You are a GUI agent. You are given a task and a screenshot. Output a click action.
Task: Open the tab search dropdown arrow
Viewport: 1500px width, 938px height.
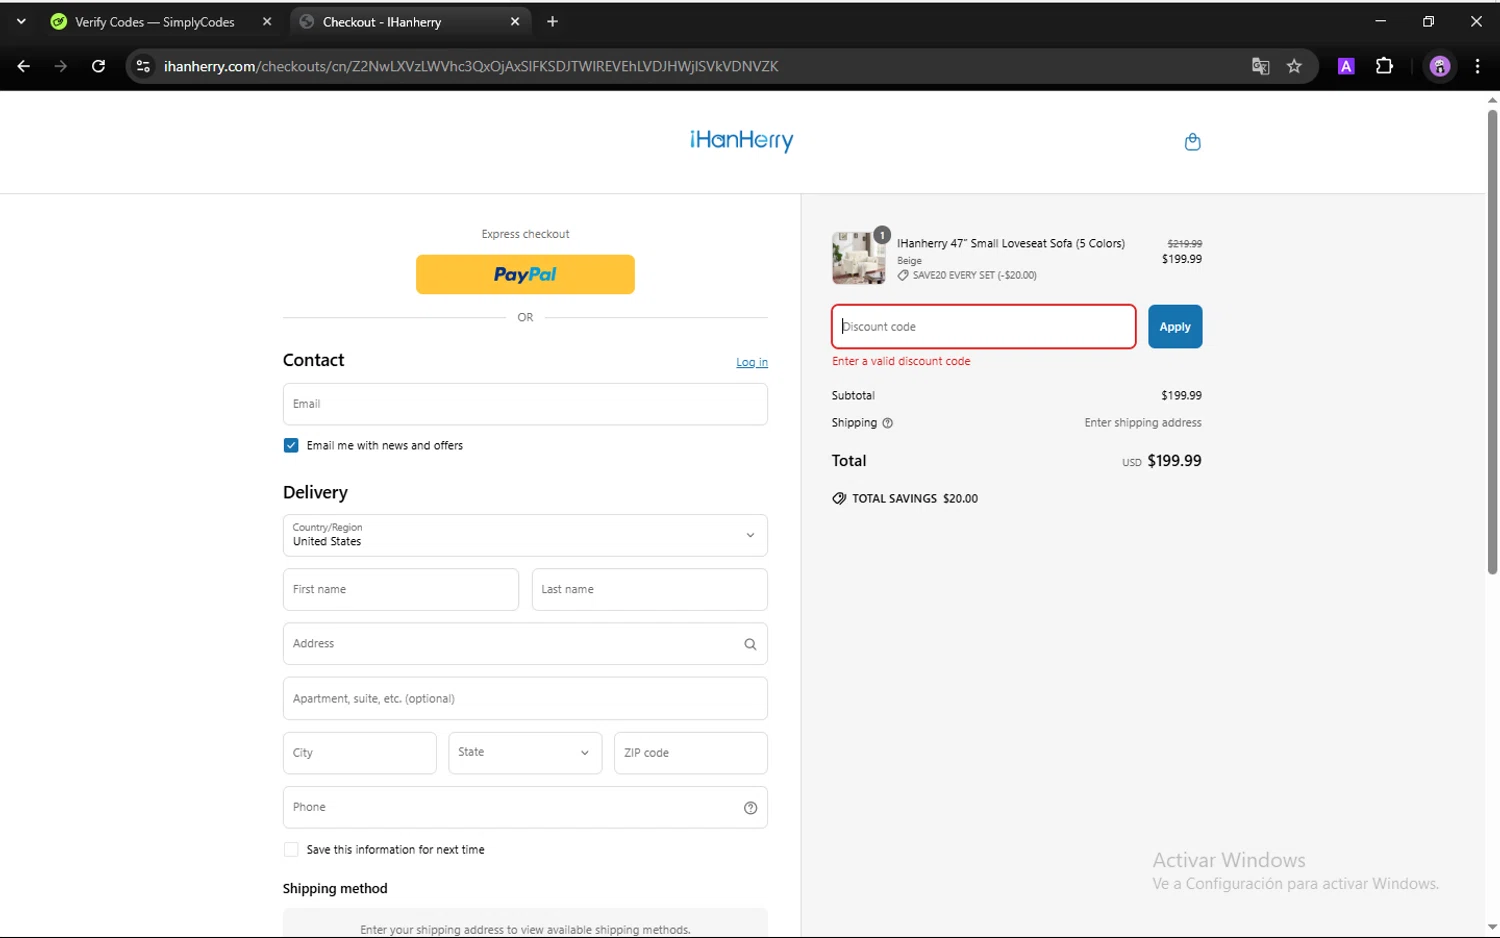[21, 21]
